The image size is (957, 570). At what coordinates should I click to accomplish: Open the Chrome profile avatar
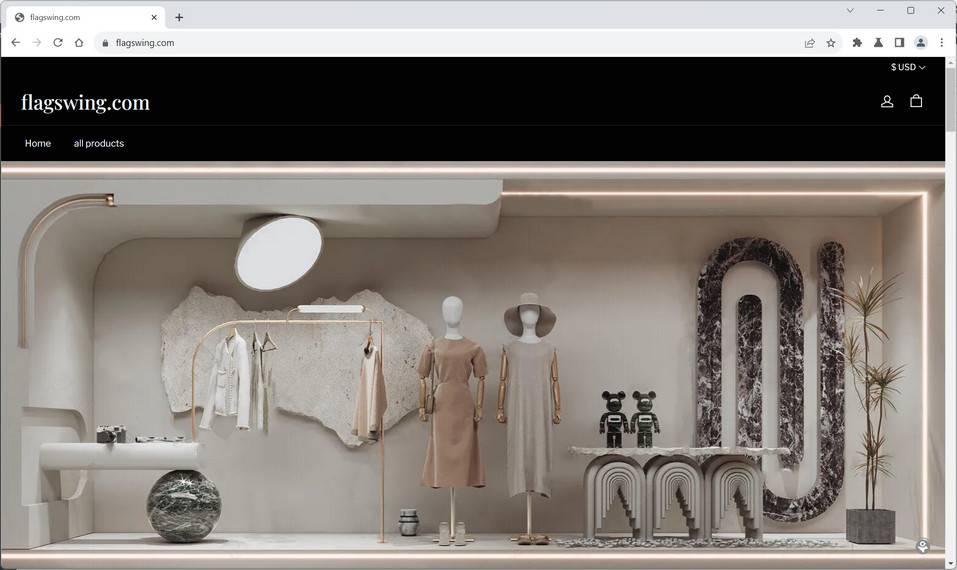click(920, 43)
